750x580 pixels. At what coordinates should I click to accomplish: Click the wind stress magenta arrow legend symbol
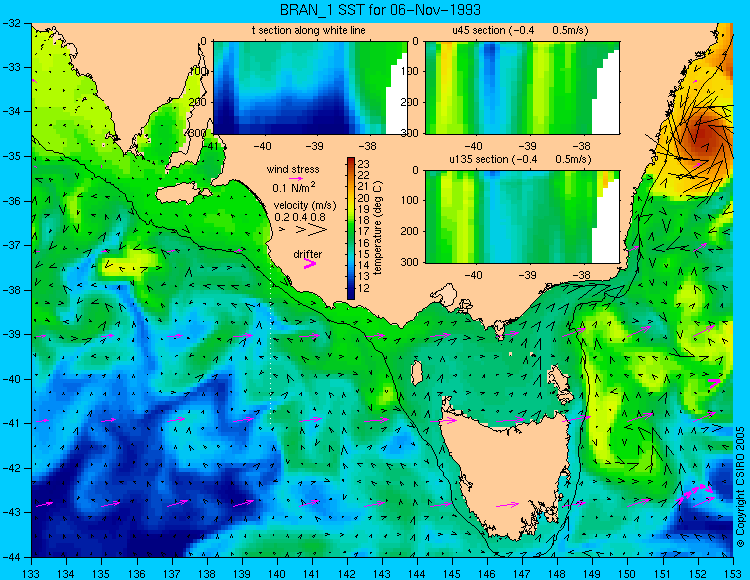[295, 178]
